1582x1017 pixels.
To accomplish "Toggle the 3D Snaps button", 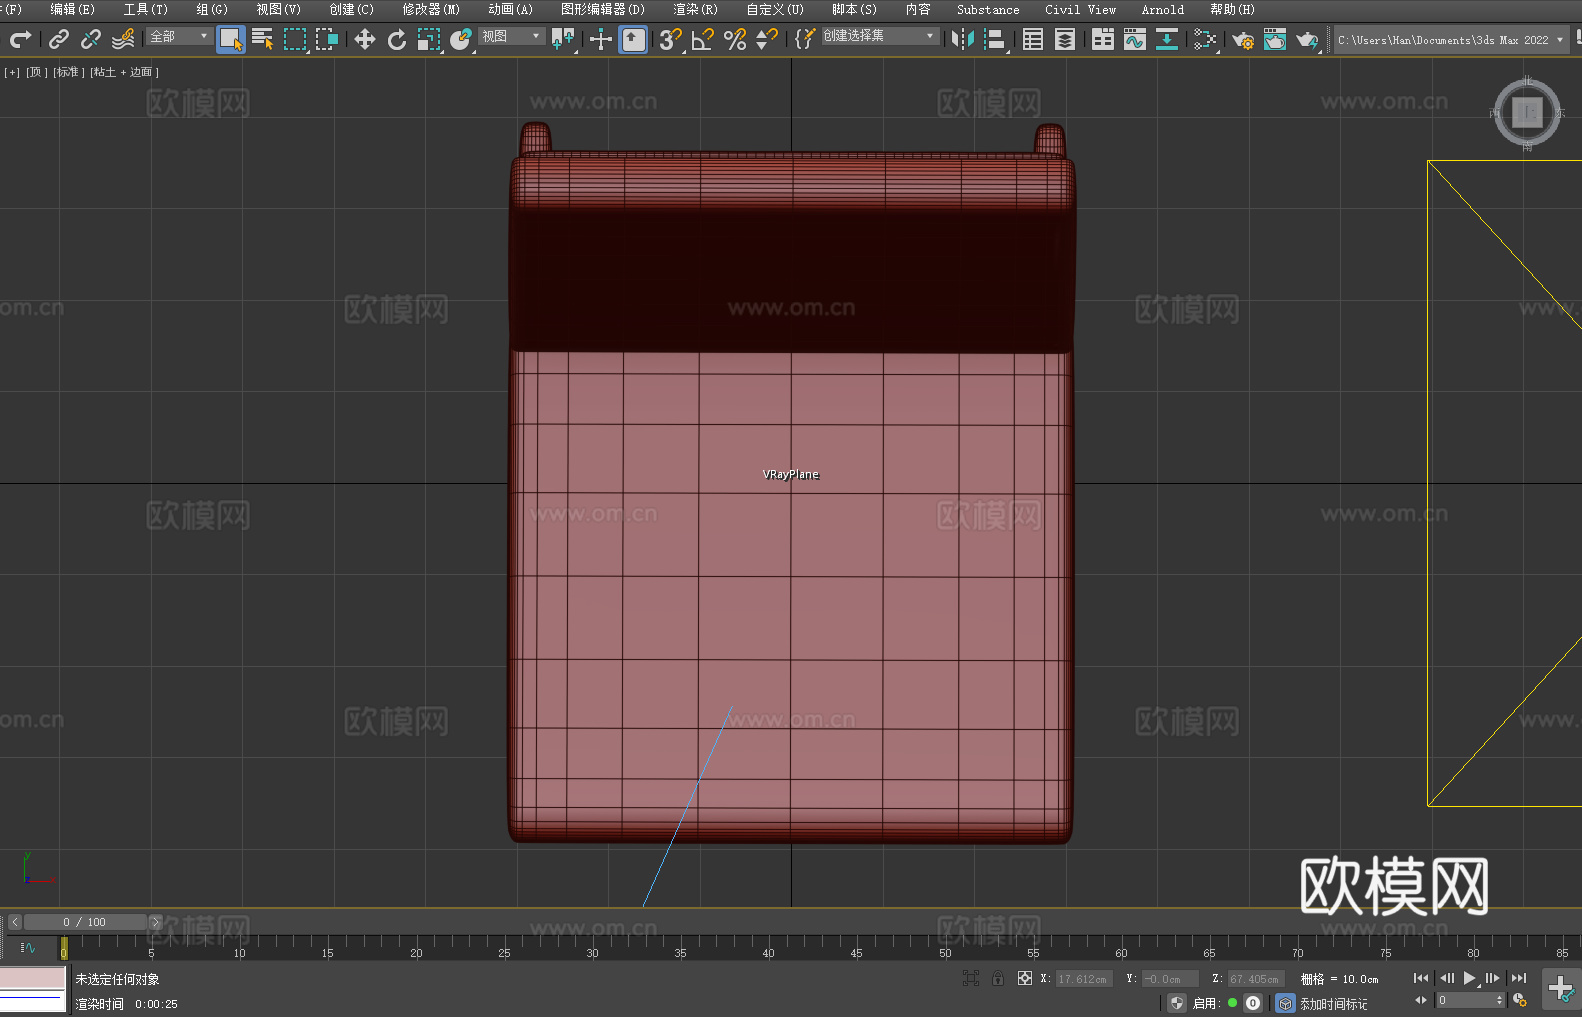I will tap(671, 39).
